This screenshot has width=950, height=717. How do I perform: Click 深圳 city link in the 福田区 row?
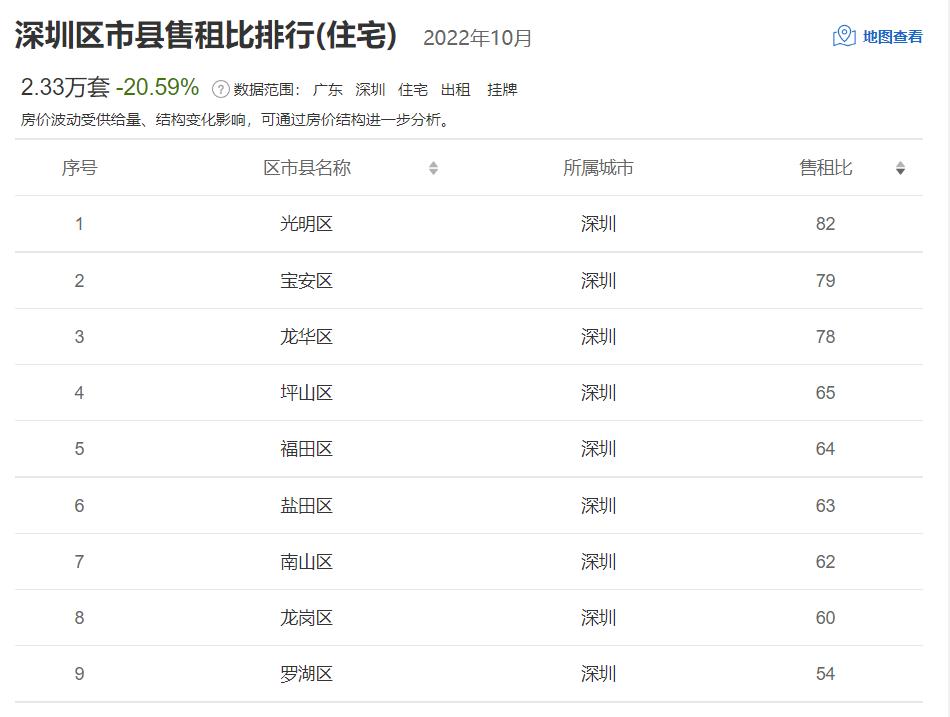pyautogui.click(x=600, y=449)
